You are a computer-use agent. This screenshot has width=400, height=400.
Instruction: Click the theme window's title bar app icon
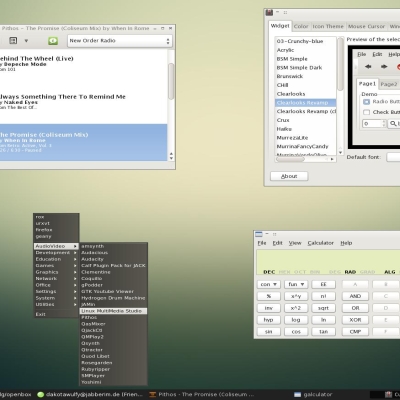[x=269, y=13]
